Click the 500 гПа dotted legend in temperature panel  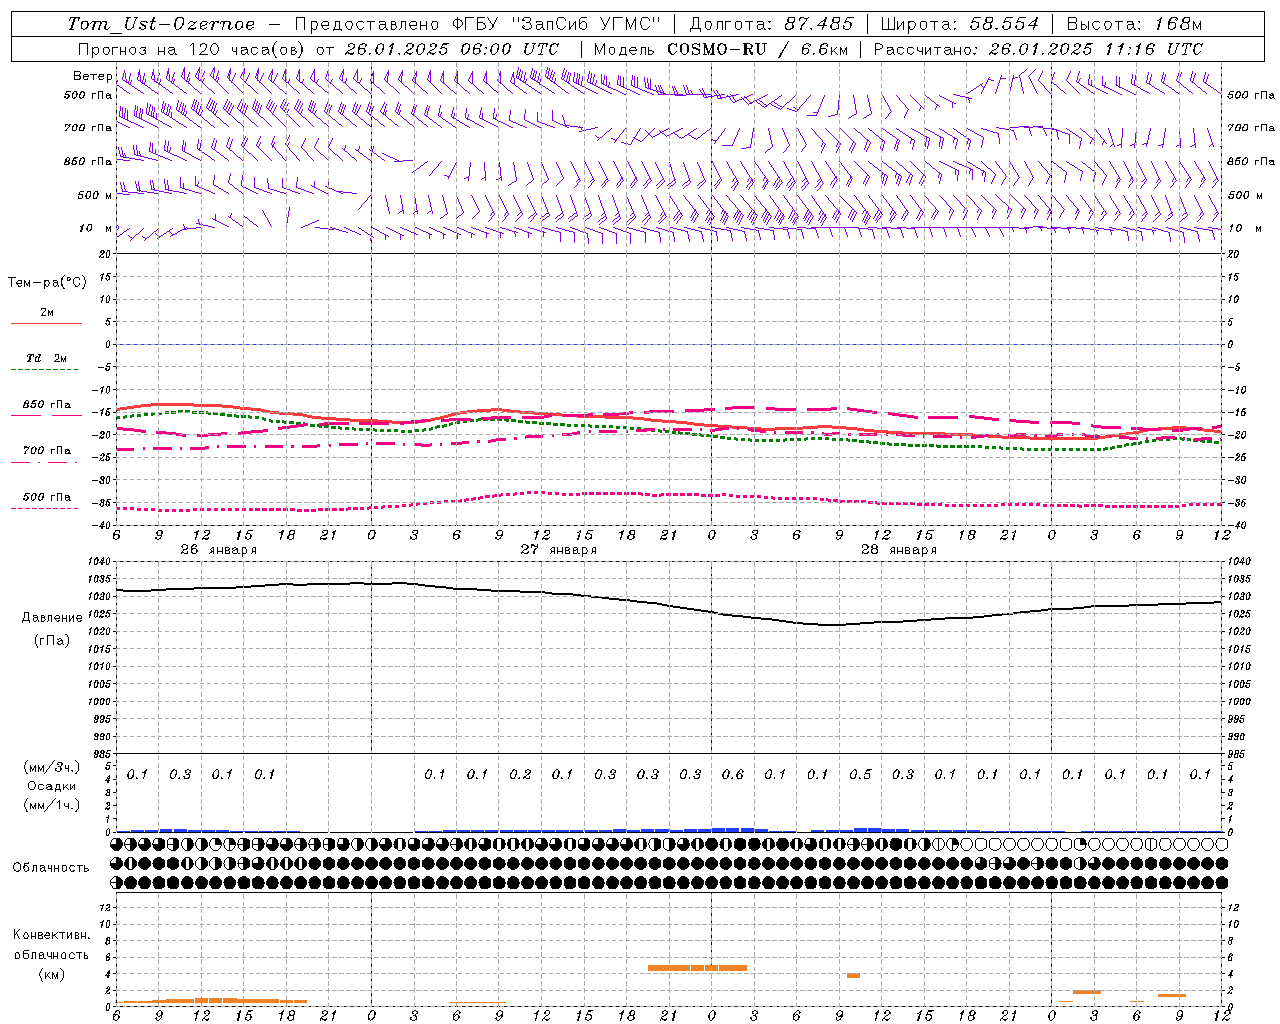47,497
